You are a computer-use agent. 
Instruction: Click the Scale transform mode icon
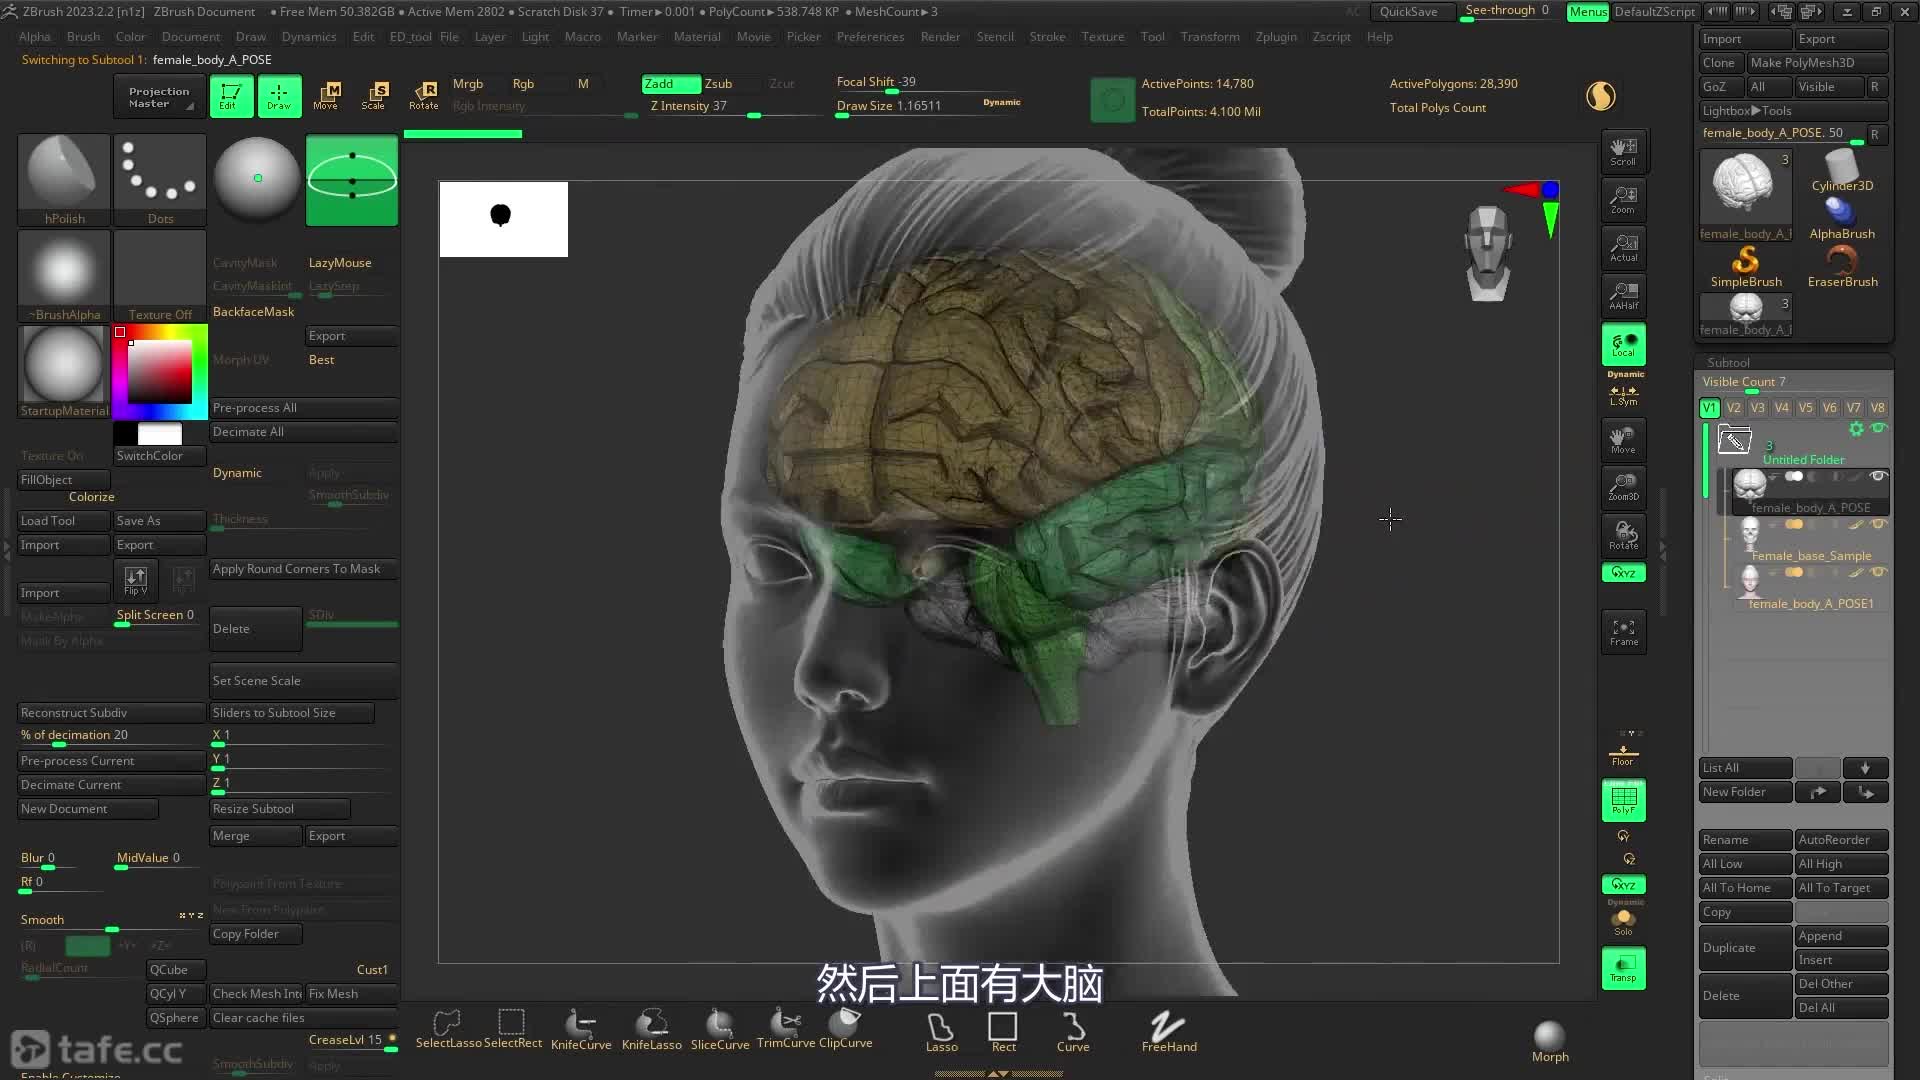[374, 95]
